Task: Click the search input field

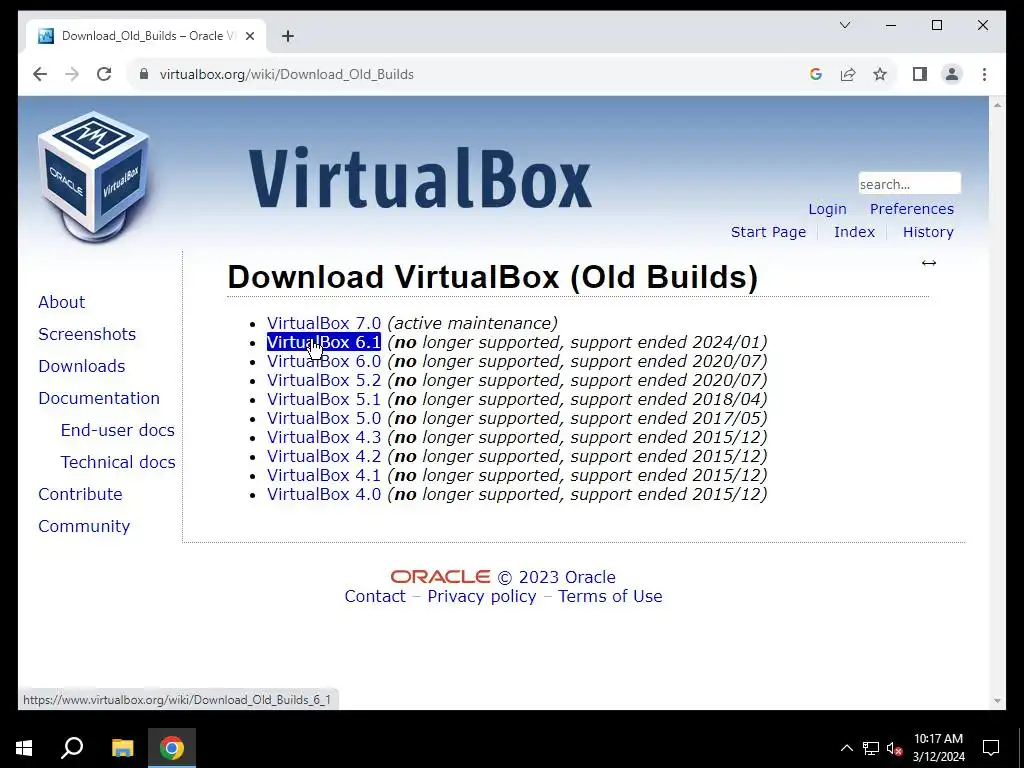Action: (909, 184)
